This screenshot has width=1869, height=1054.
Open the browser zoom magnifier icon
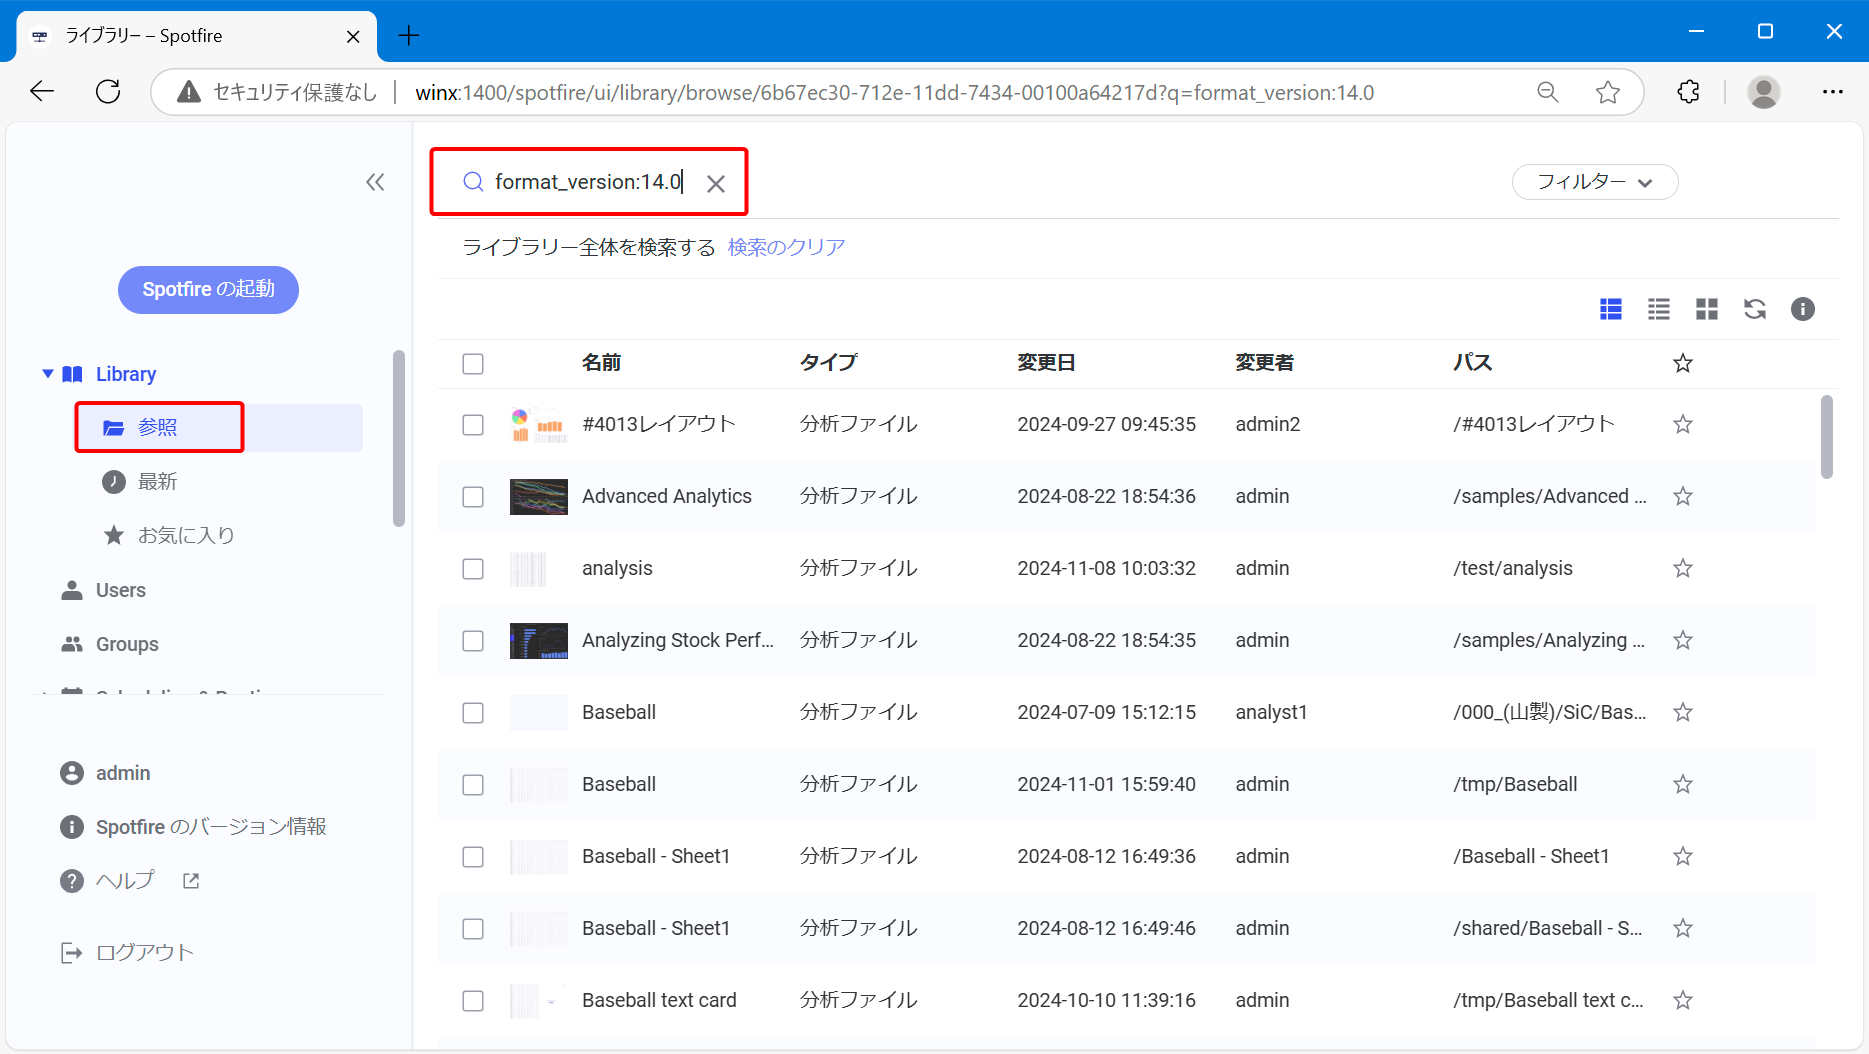pos(1548,92)
